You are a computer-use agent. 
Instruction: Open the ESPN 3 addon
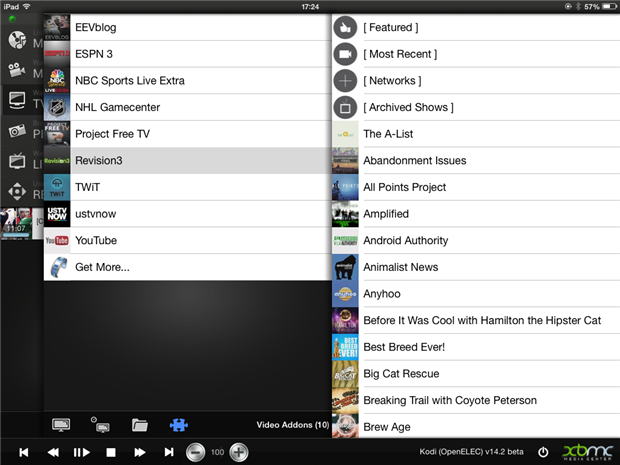[187, 54]
